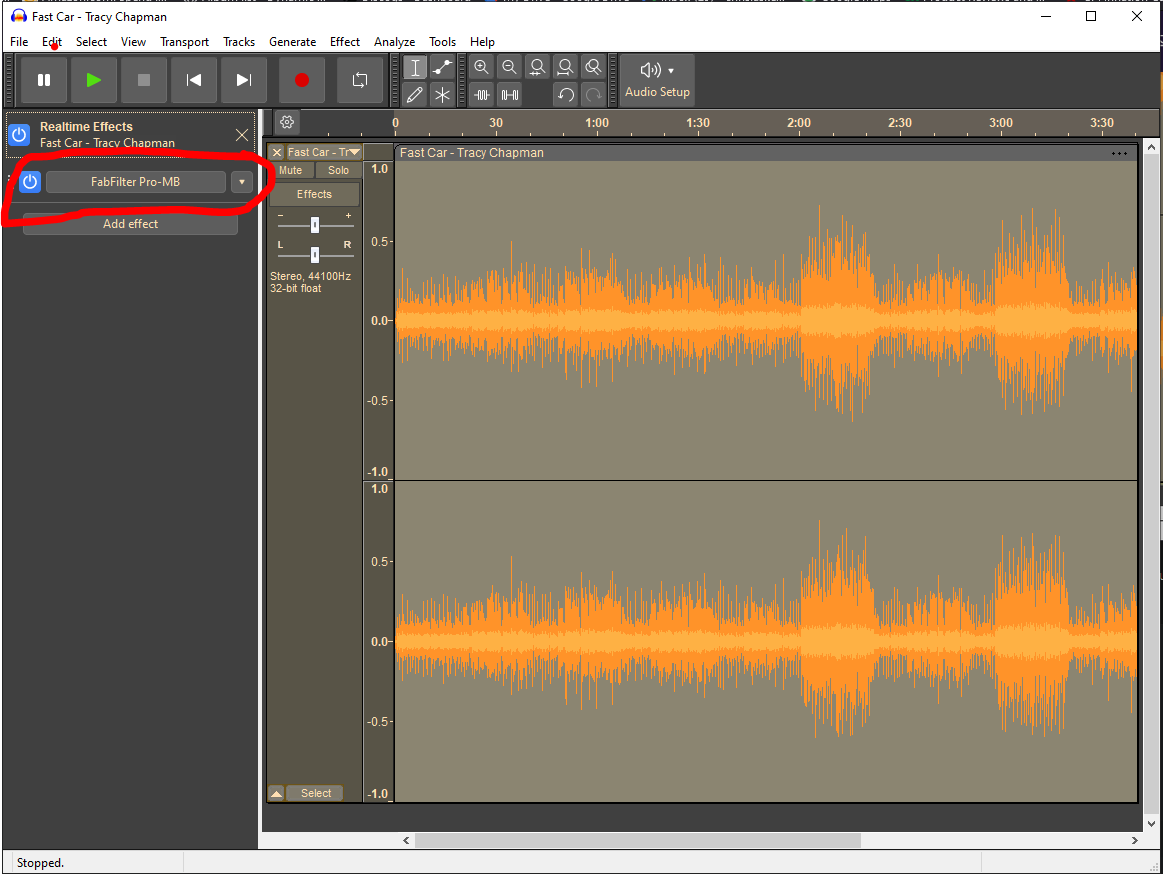Viewport: 1163px width, 874px height.
Task: Undo the last action
Action: click(x=565, y=95)
